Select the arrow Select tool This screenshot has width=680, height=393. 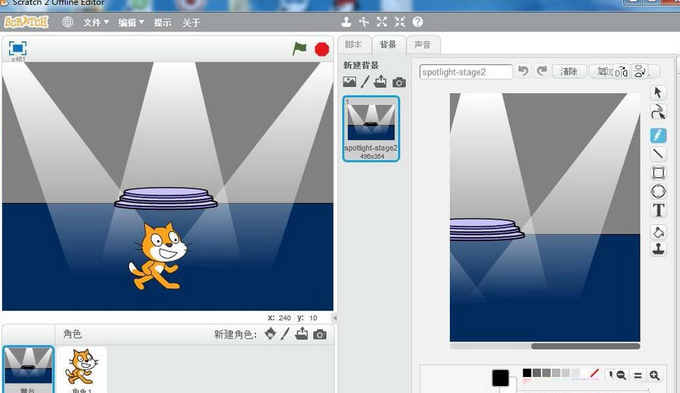658,92
